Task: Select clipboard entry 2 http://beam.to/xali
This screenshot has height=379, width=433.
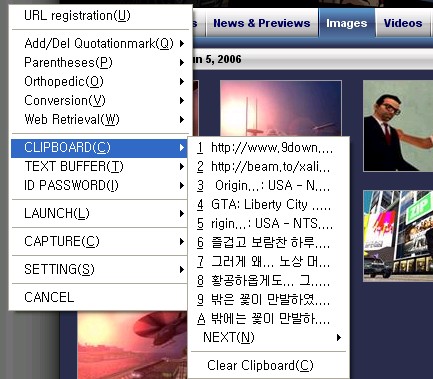Action: (x=269, y=166)
